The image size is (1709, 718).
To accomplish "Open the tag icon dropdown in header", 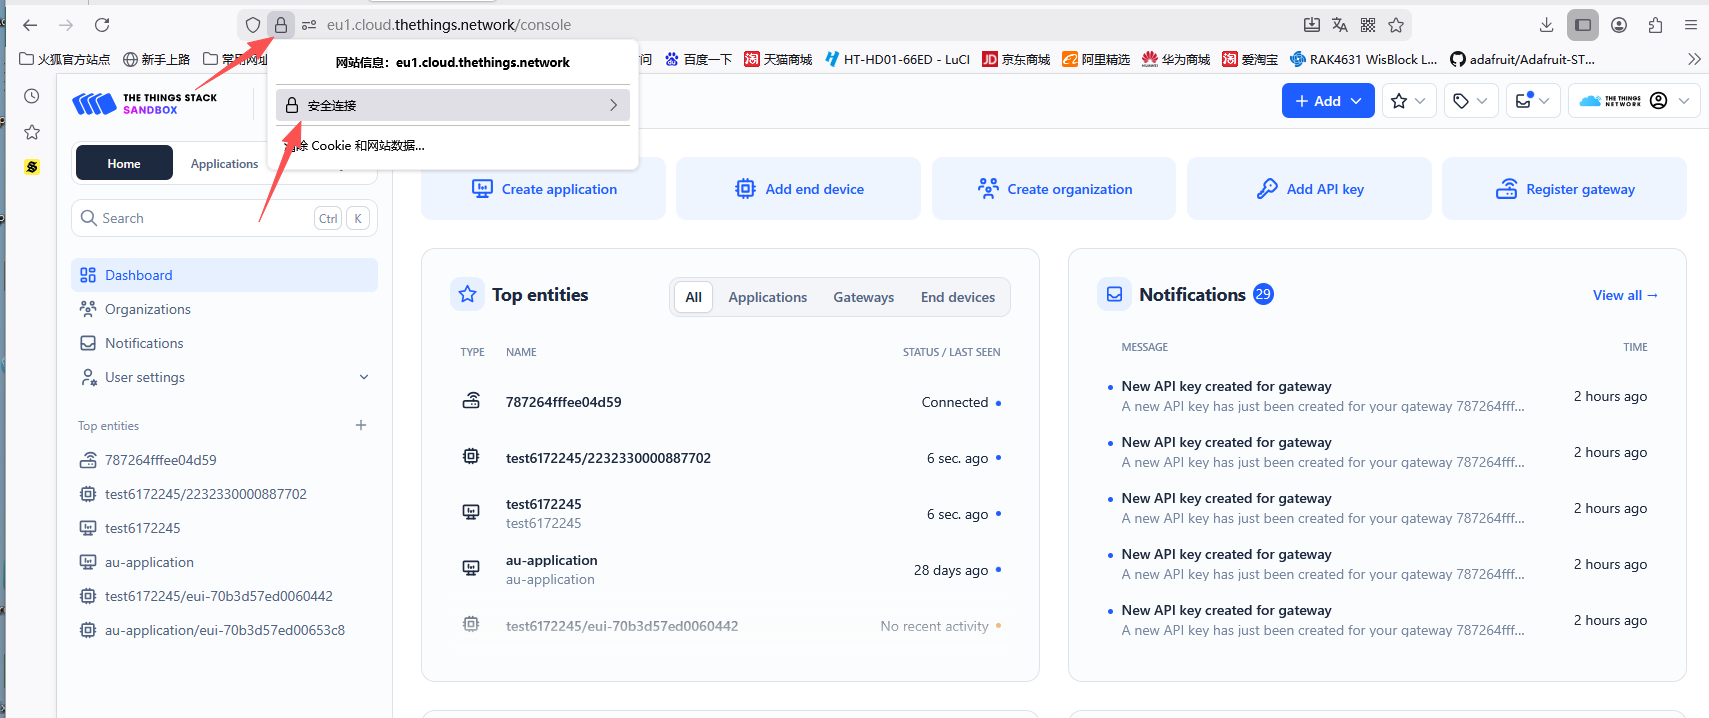I will click(1470, 101).
